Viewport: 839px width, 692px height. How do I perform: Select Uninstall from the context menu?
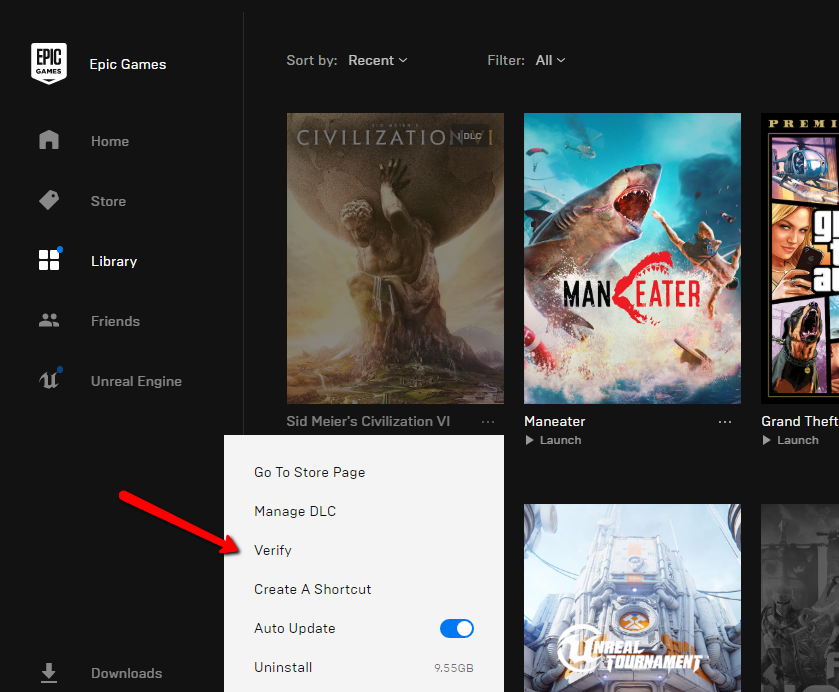(283, 667)
